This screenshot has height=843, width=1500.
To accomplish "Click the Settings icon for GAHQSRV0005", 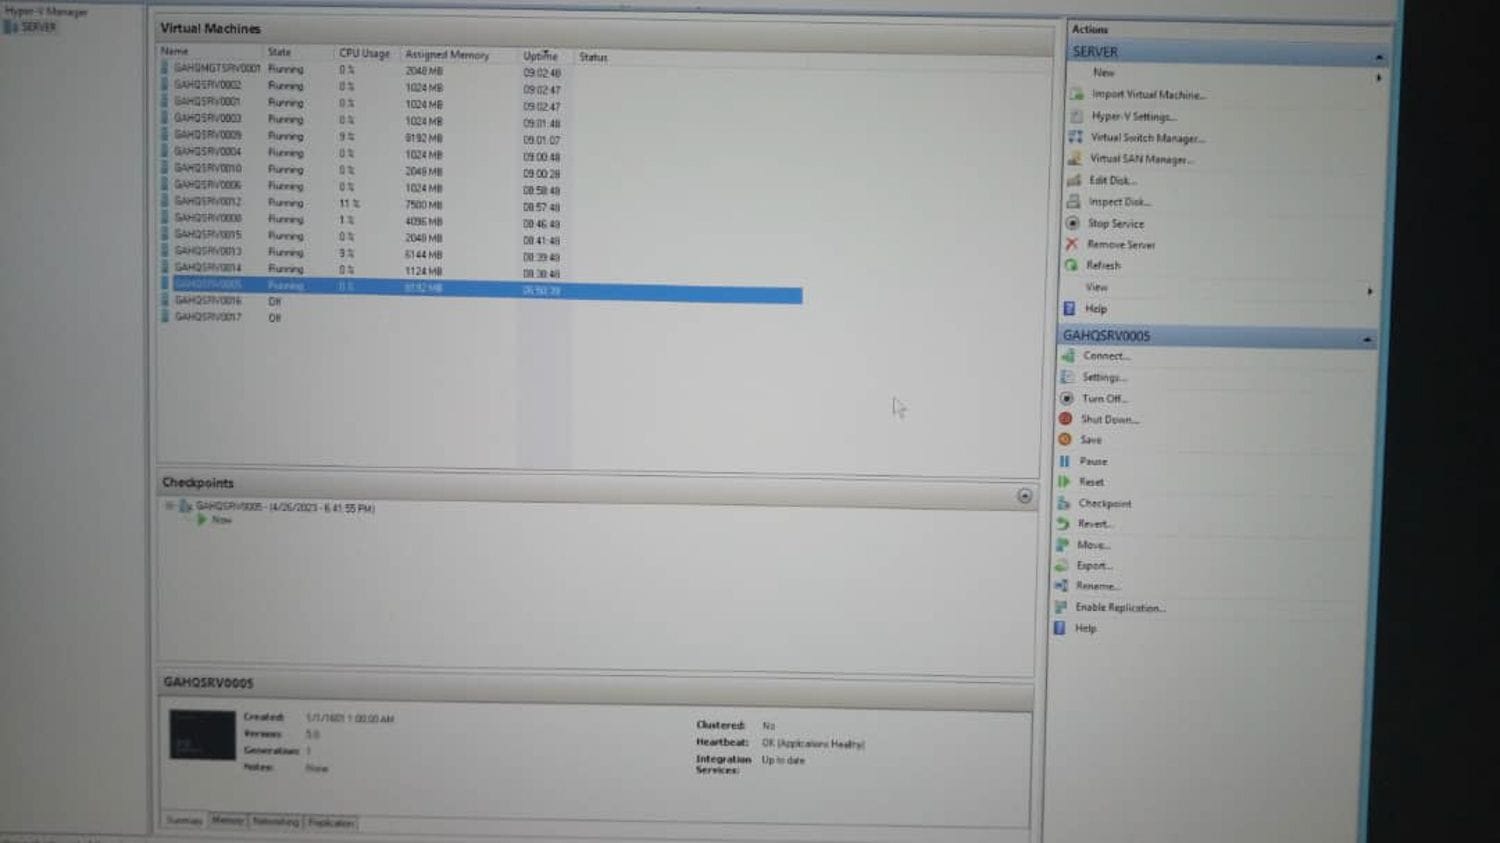I will click(1067, 377).
